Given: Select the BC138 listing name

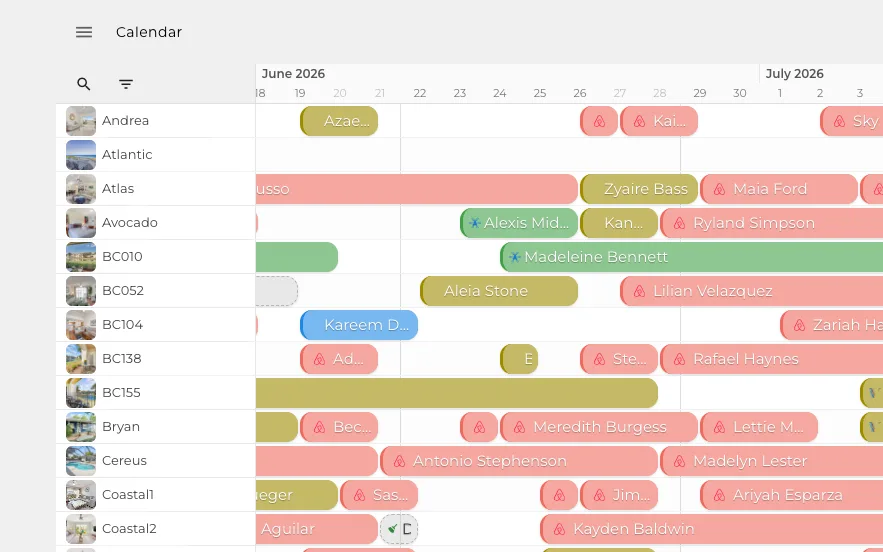Looking at the screenshot, I should coord(122,359).
